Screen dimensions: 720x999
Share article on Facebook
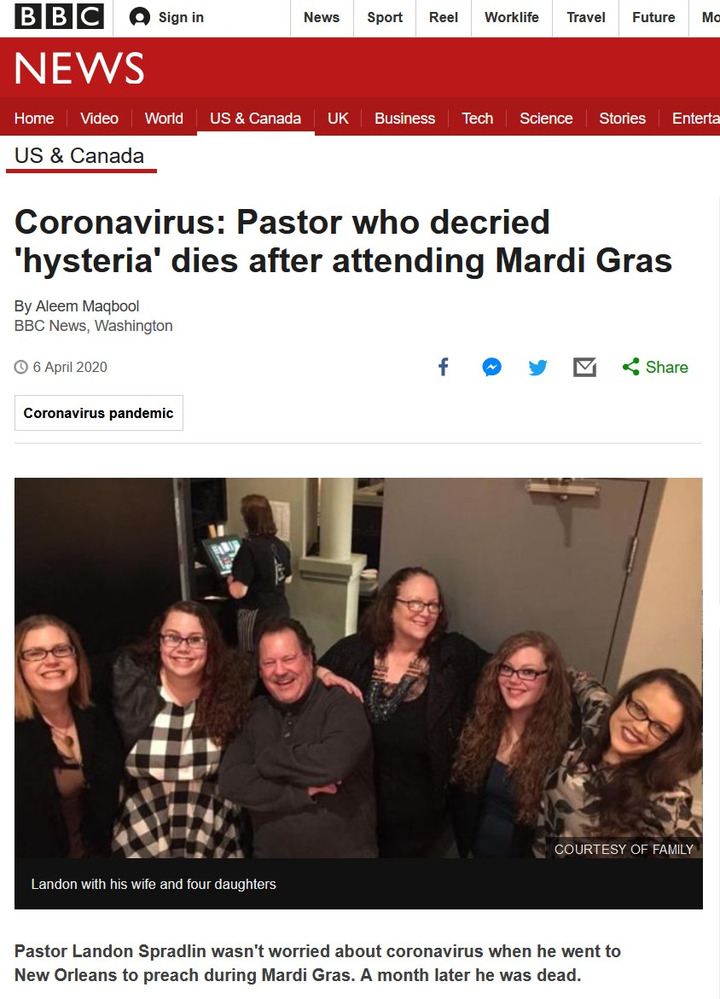(443, 367)
